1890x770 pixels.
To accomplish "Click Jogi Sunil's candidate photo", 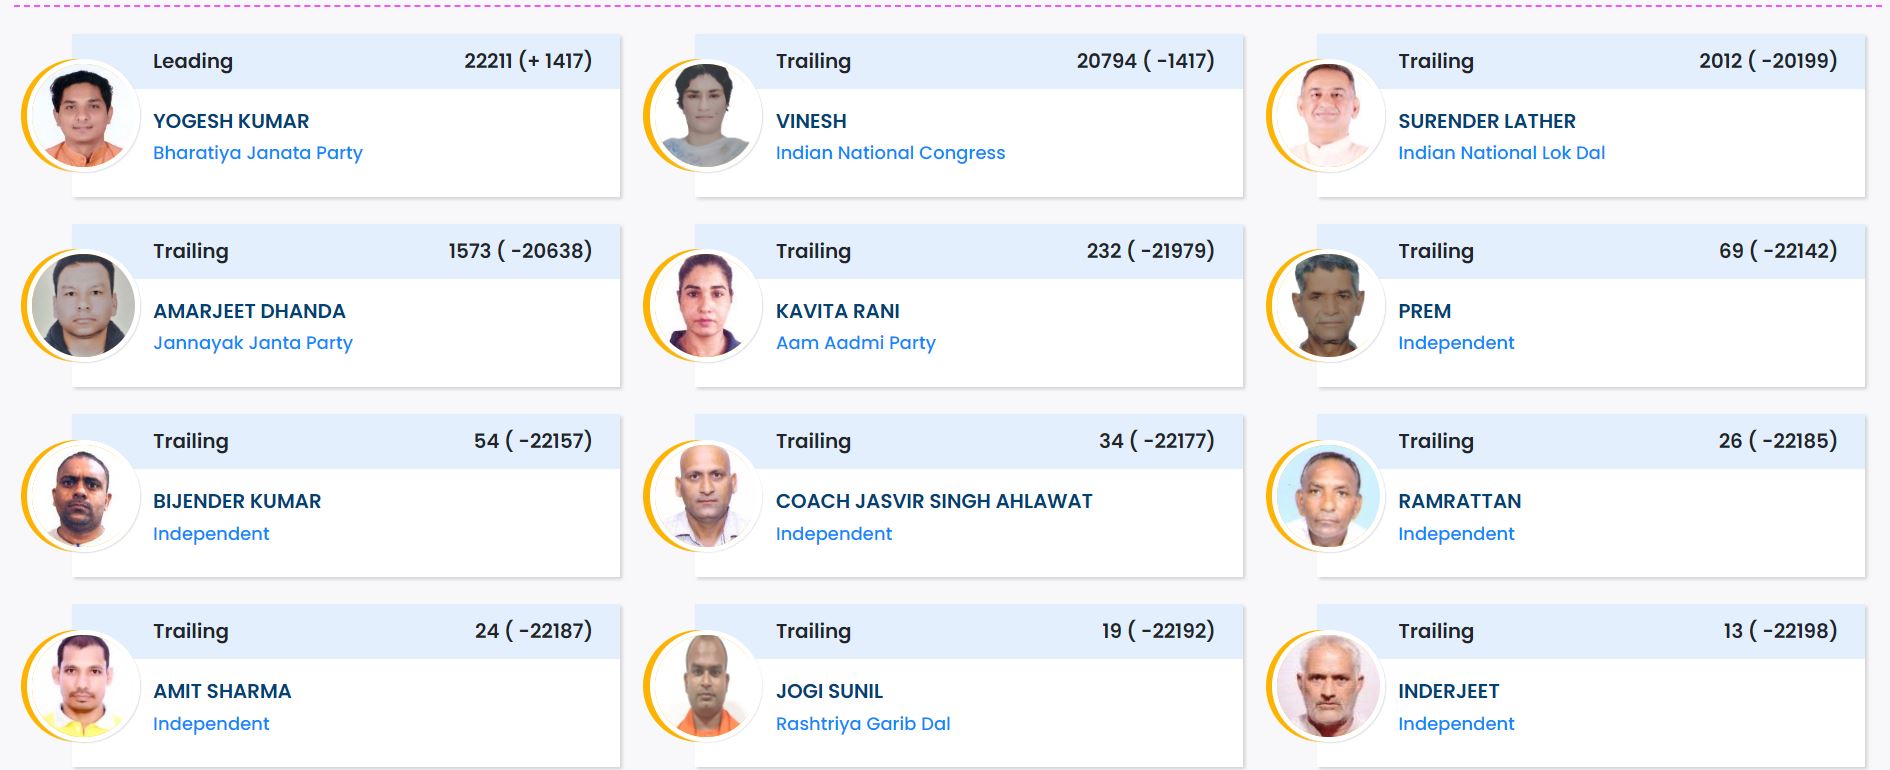I will click(x=706, y=686).
